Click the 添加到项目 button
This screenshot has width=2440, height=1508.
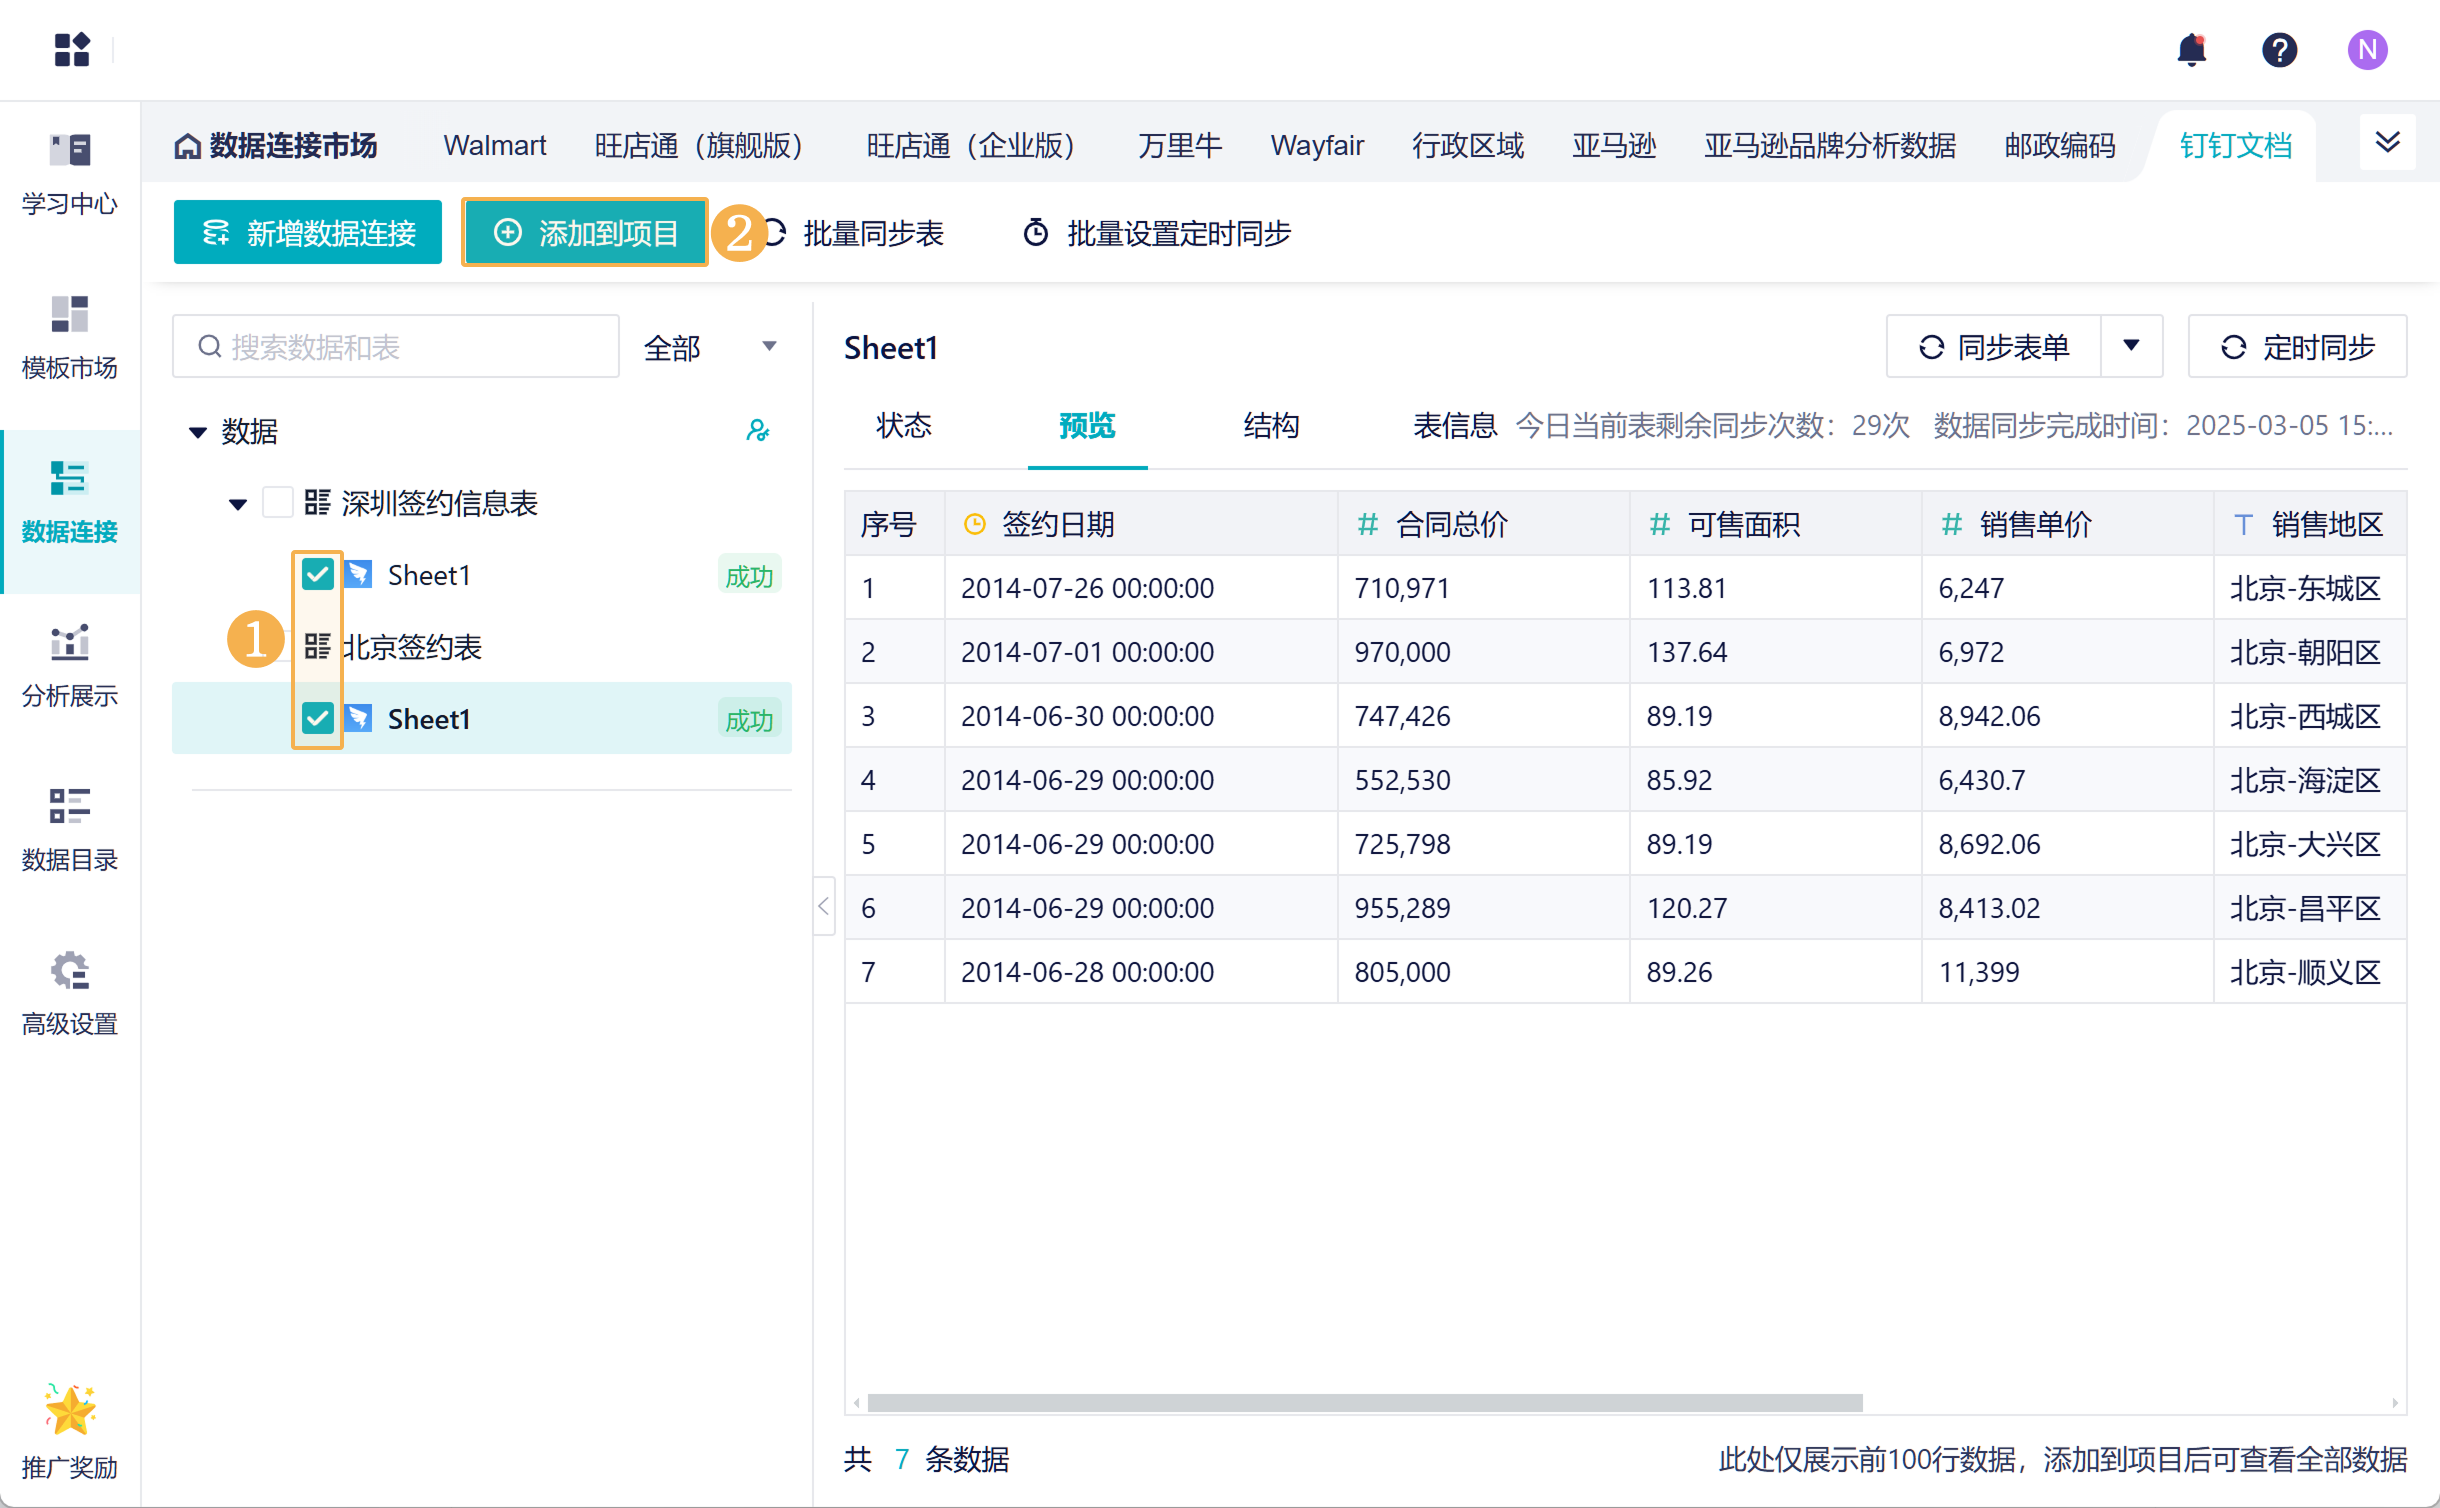[585, 232]
